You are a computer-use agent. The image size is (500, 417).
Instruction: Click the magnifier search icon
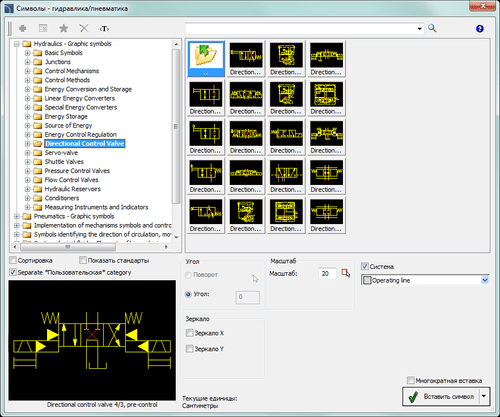432,28
